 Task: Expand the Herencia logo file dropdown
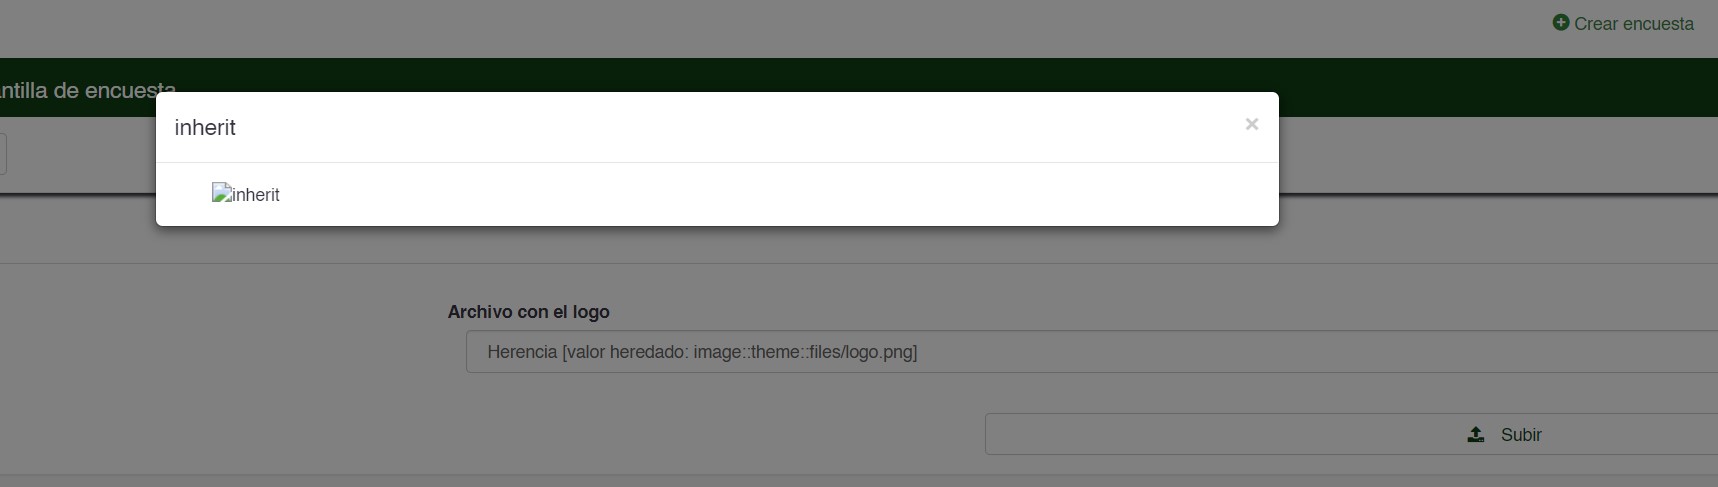click(1092, 352)
